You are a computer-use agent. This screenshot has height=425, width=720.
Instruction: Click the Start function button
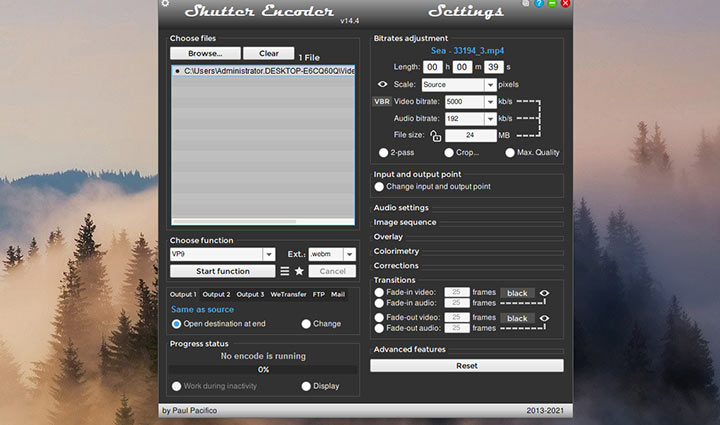coord(223,271)
